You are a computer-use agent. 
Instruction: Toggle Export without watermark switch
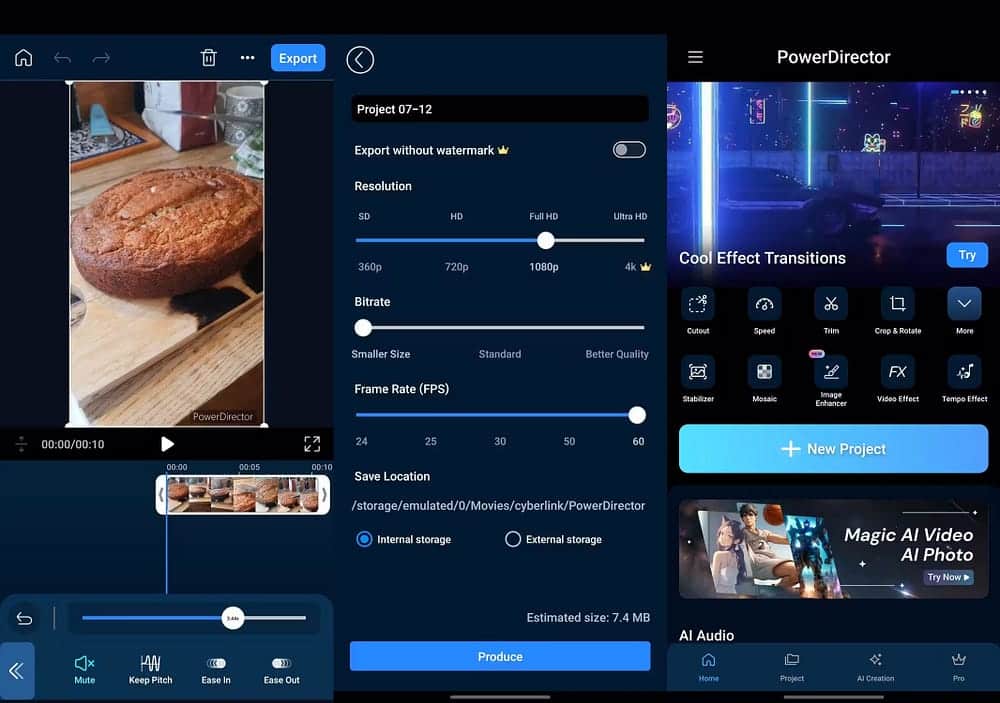tap(629, 150)
